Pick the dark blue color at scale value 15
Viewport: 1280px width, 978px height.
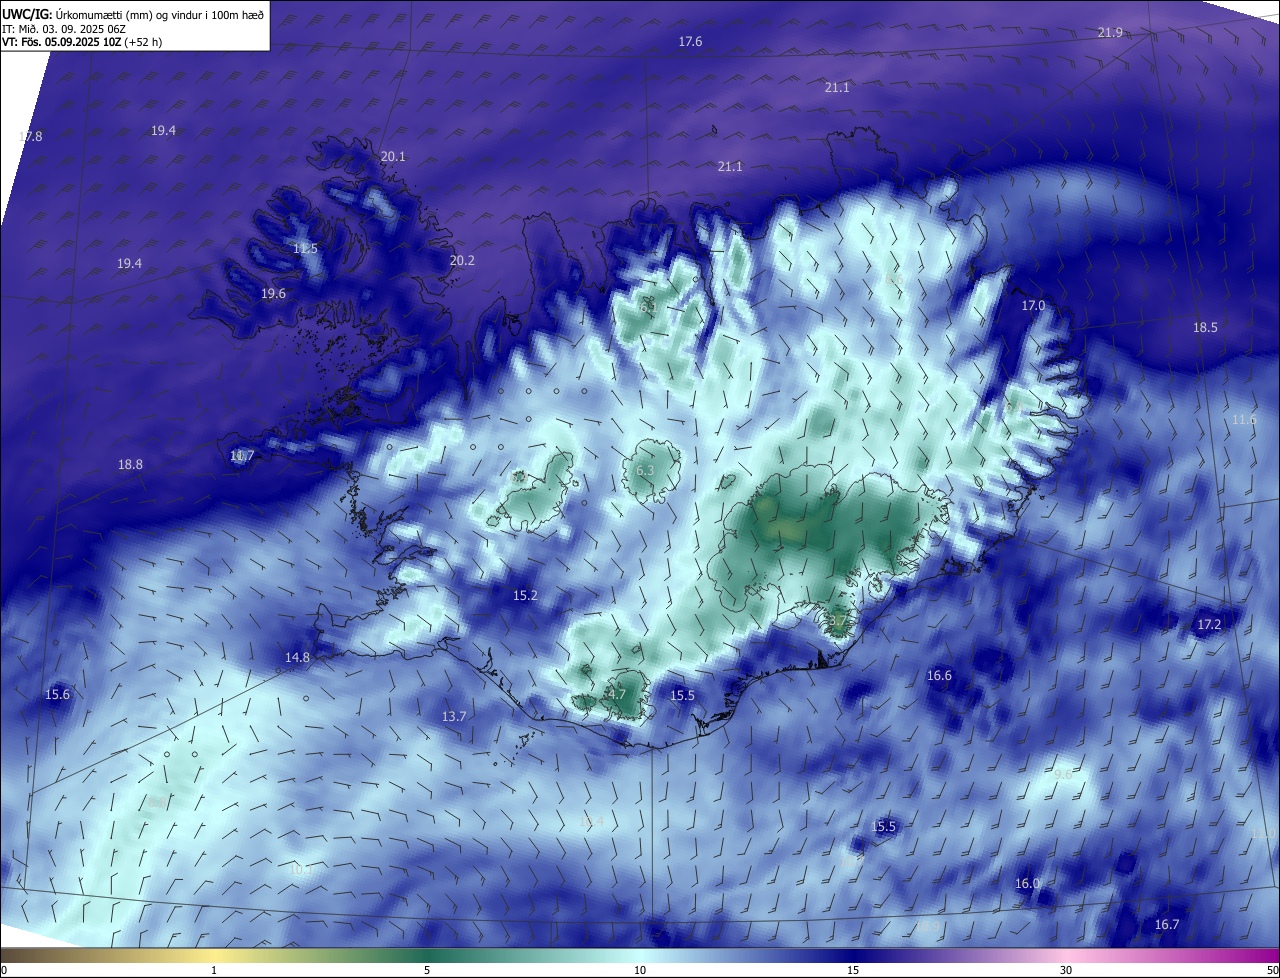tap(853, 955)
